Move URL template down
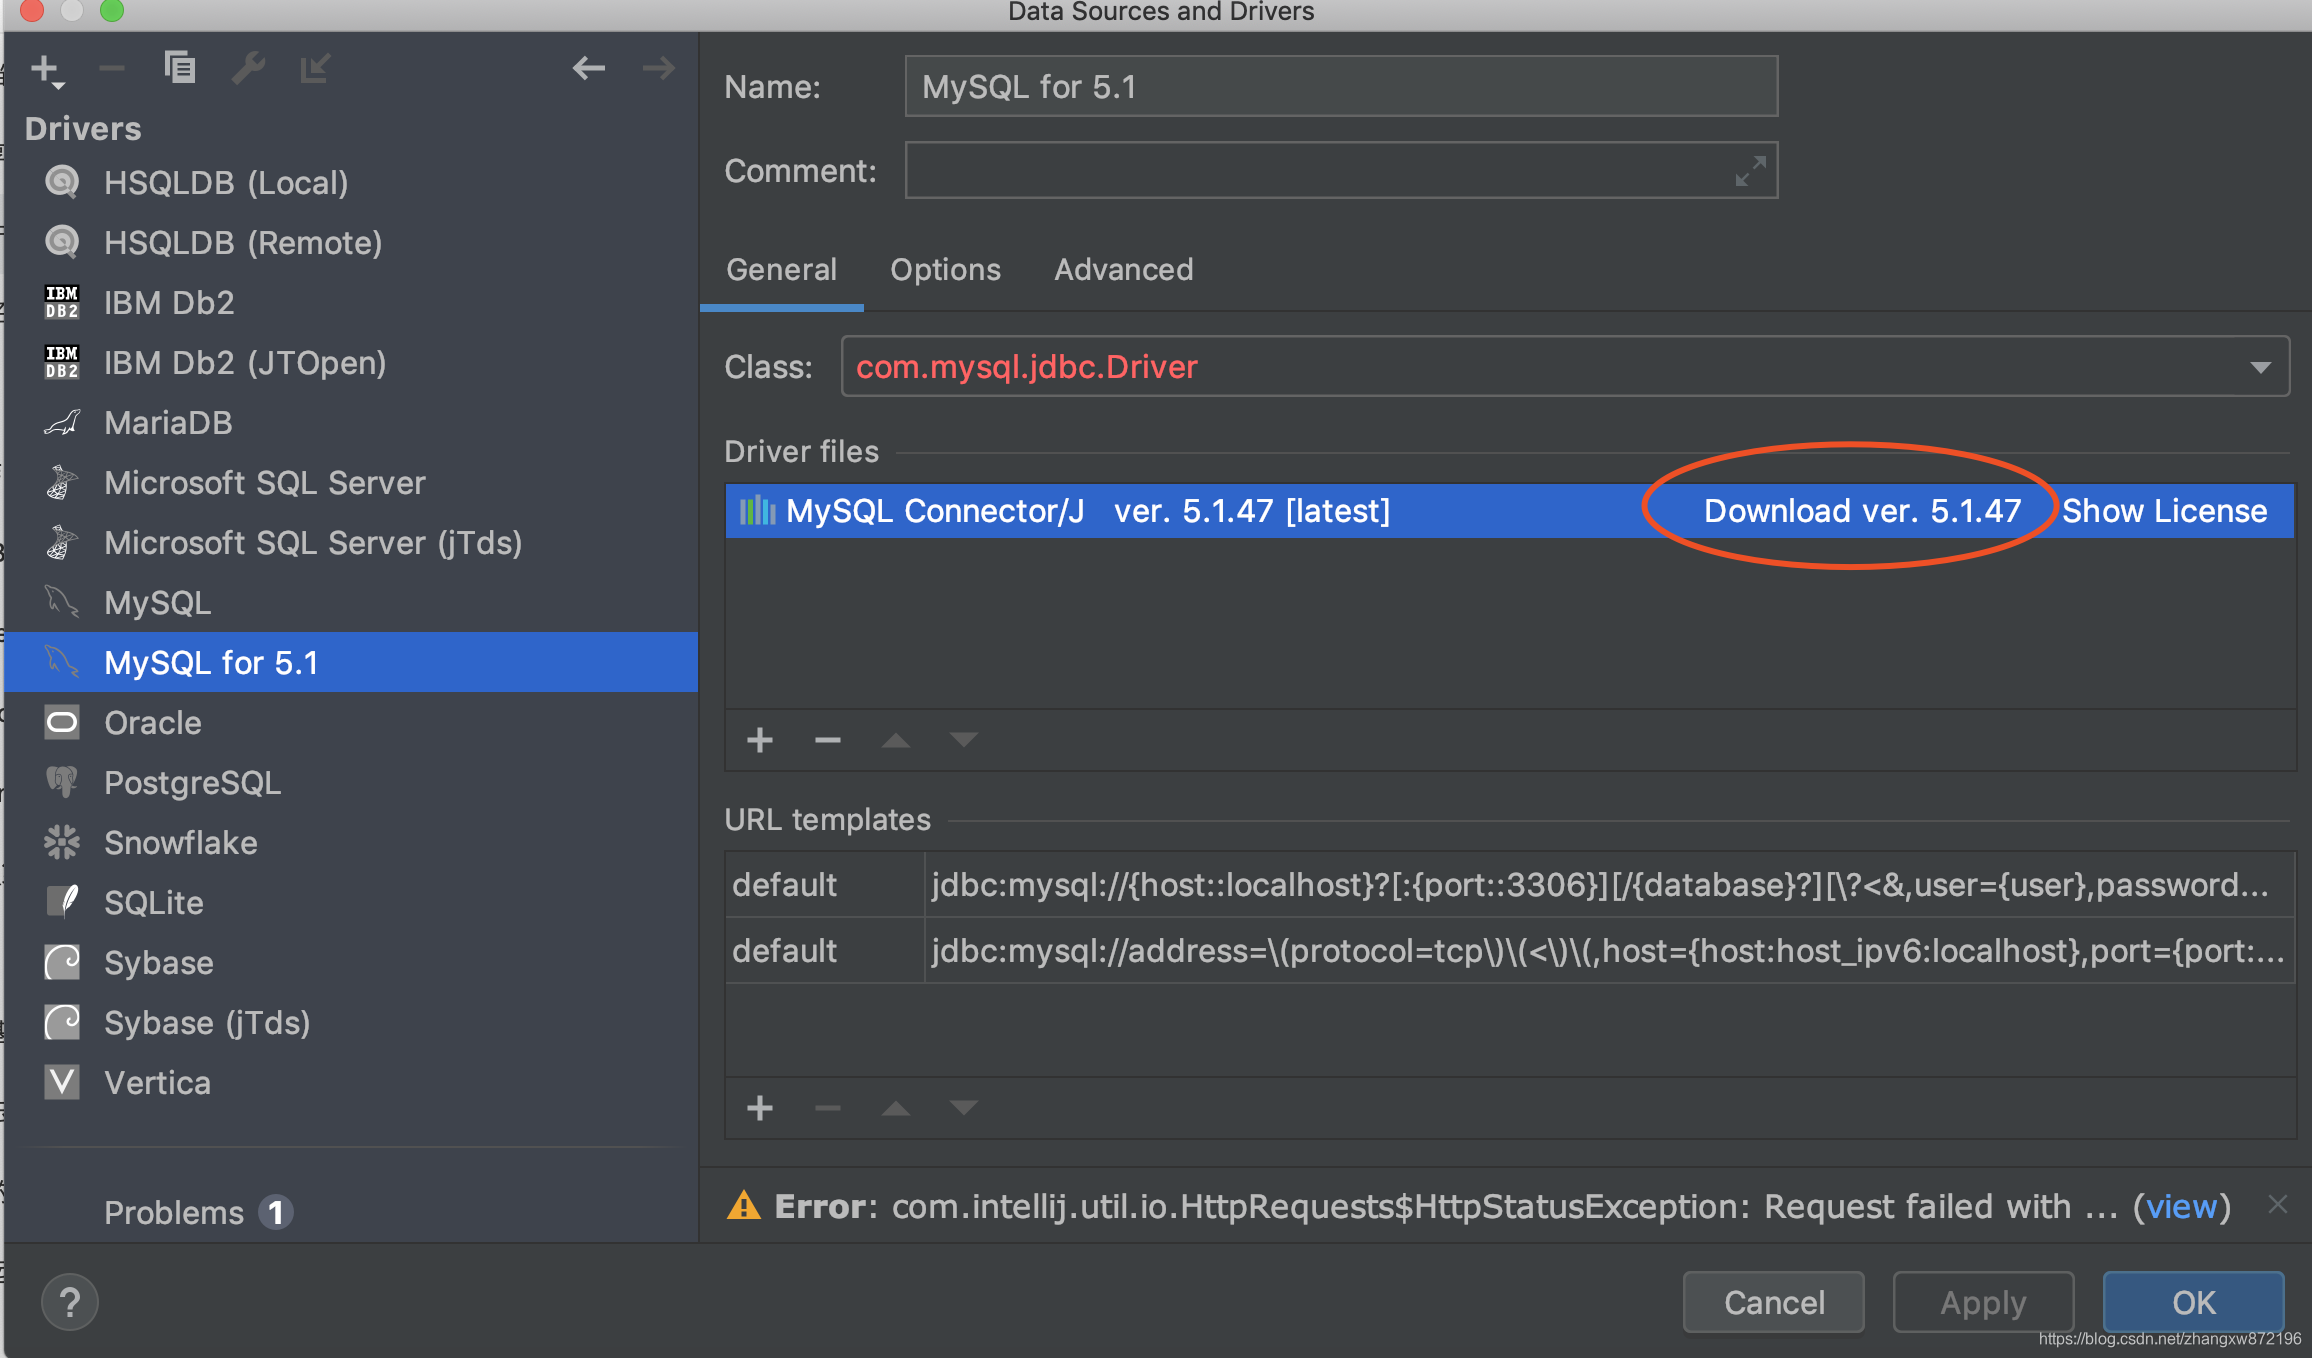The height and width of the screenshot is (1358, 2312). [x=964, y=1108]
